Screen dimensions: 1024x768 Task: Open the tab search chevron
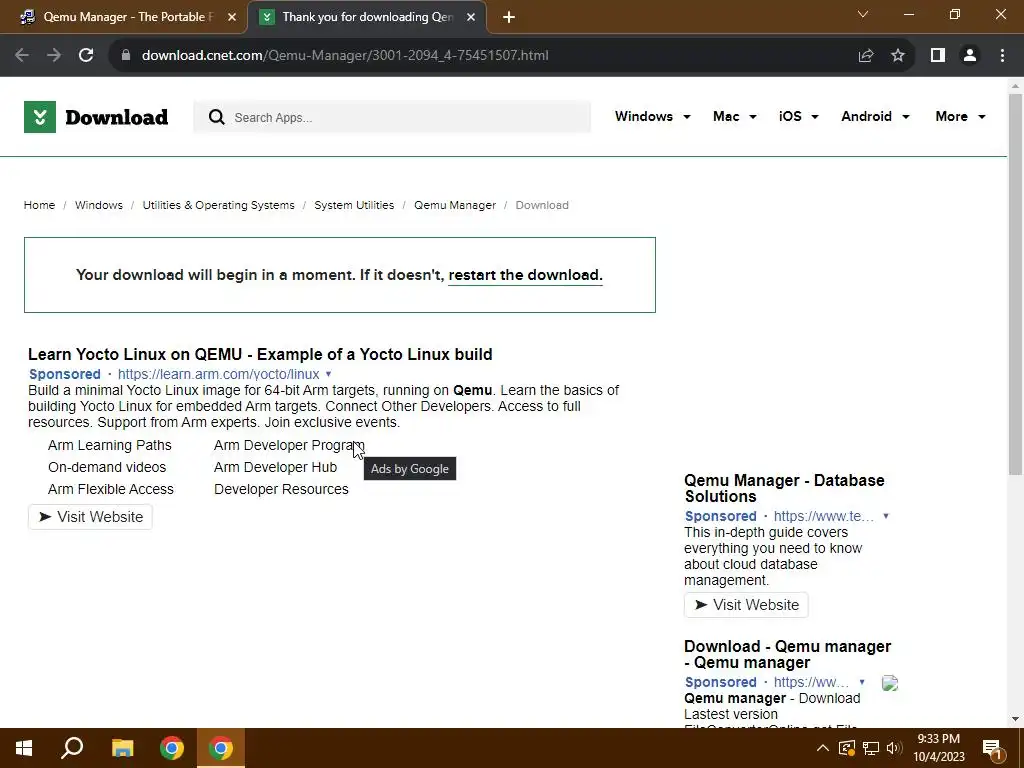pyautogui.click(x=863, y=14)
